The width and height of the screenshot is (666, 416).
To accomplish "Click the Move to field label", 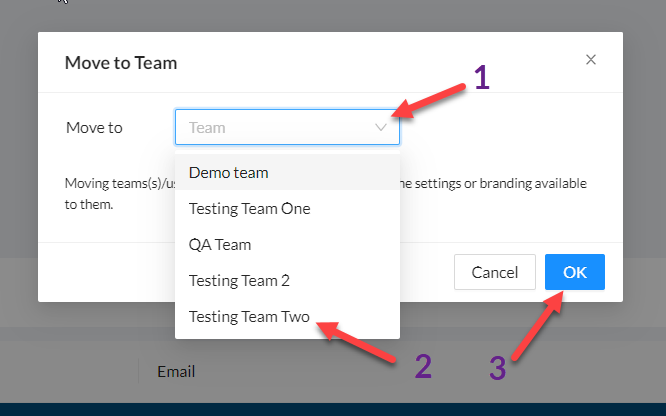I will click(x=94, y=127).
